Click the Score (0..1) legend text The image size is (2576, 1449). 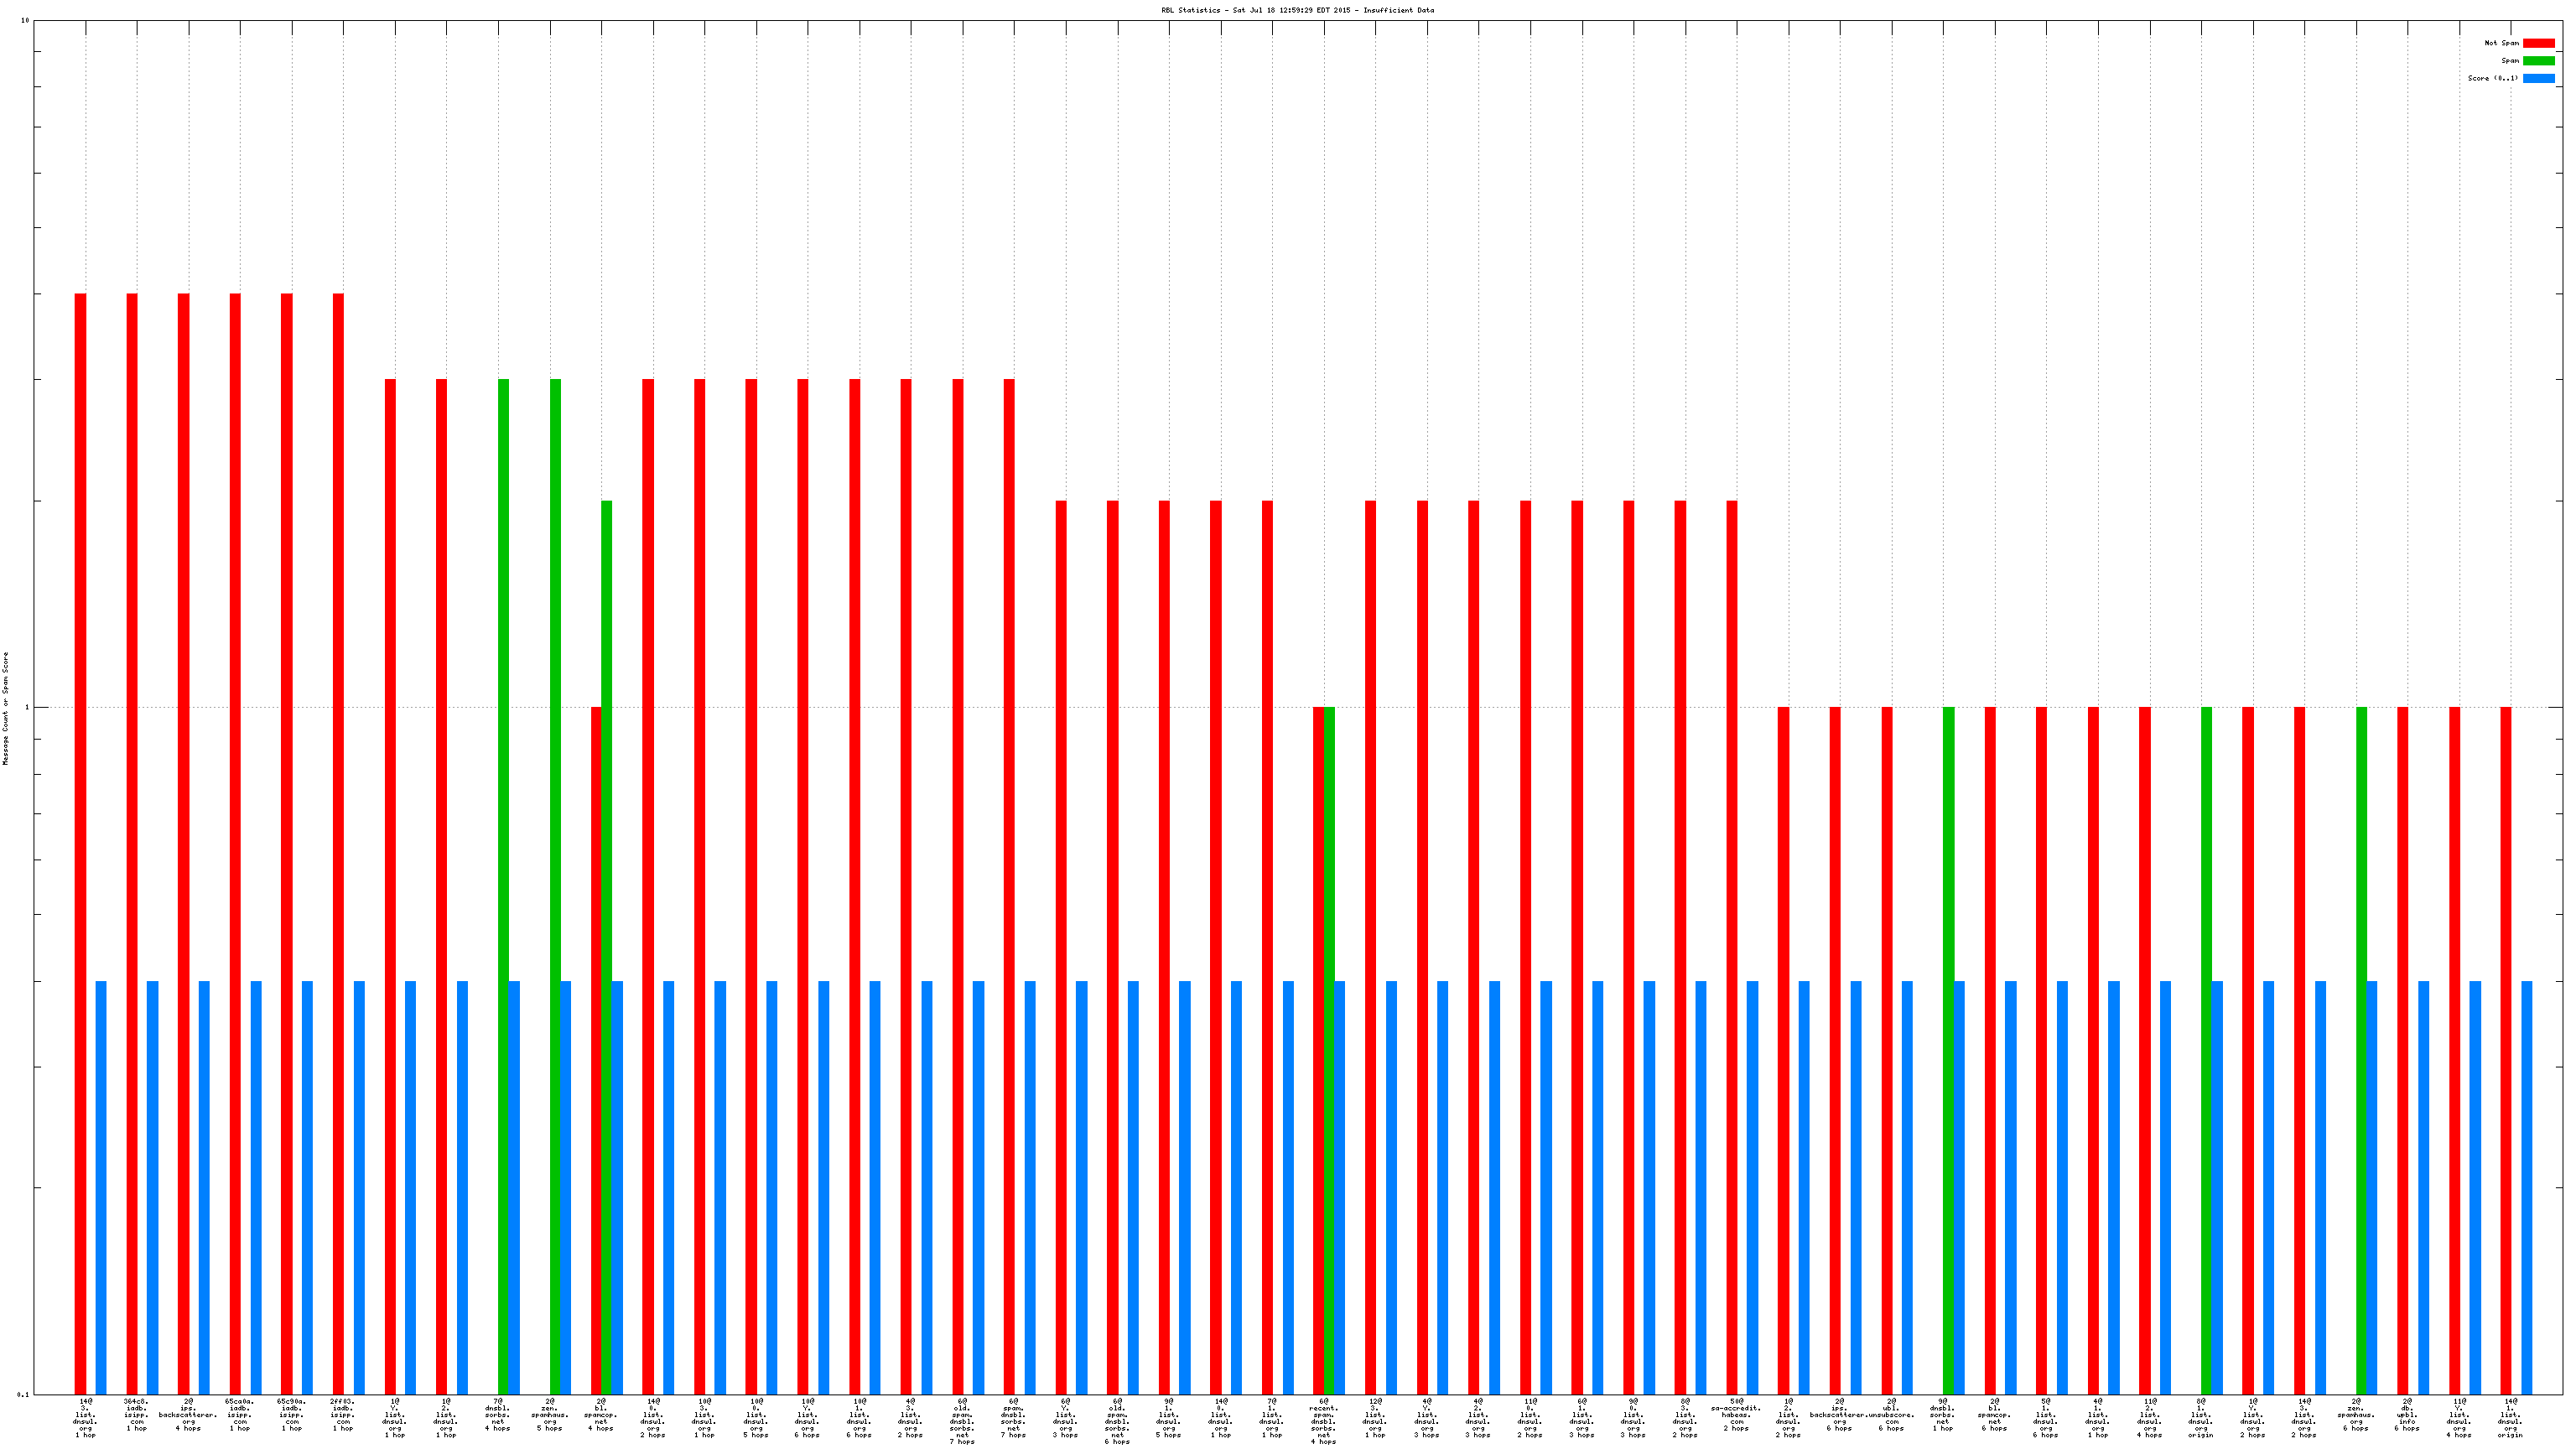pyautogui.click(x=2492, y=78)
